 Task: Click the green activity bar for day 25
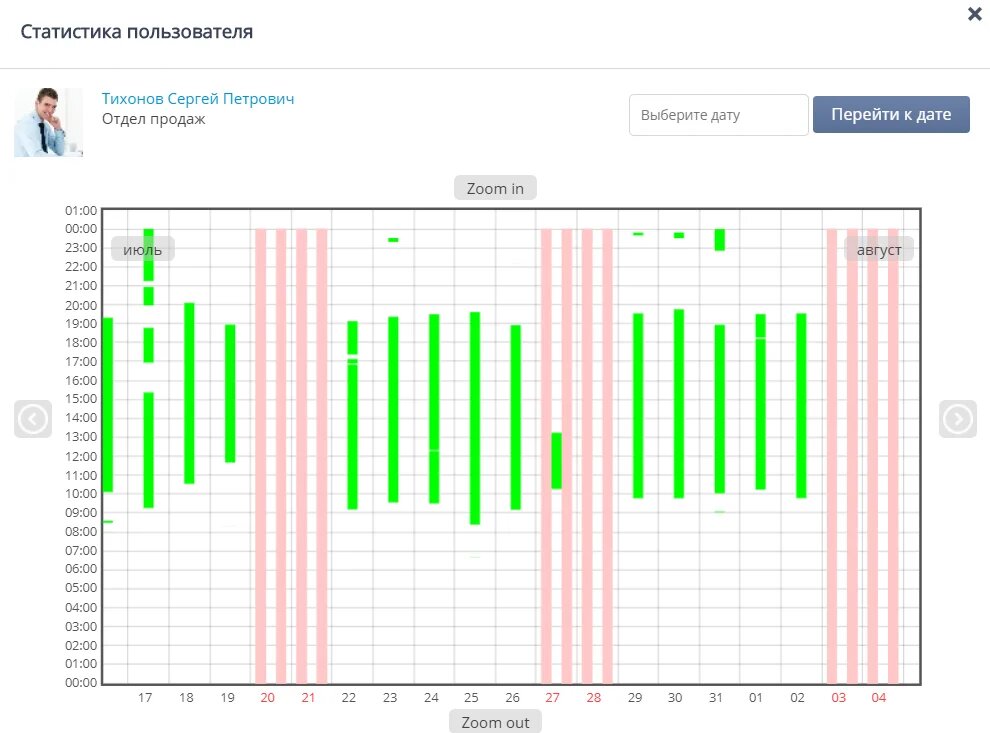[475, 418]
